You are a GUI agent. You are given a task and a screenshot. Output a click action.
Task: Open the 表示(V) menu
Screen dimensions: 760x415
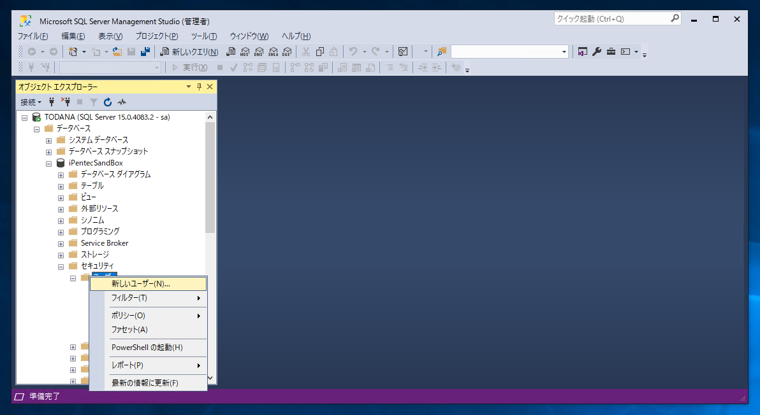tap(111, 36)
